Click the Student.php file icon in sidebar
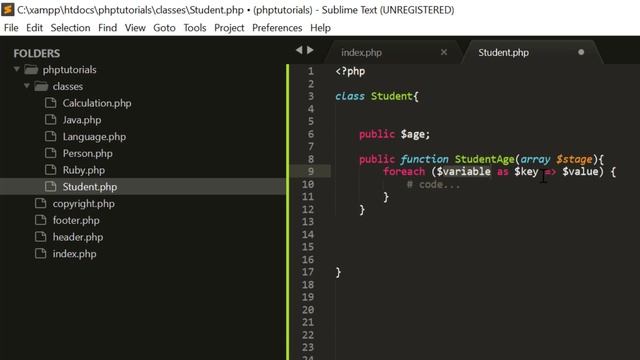 [x=51, y=187]
